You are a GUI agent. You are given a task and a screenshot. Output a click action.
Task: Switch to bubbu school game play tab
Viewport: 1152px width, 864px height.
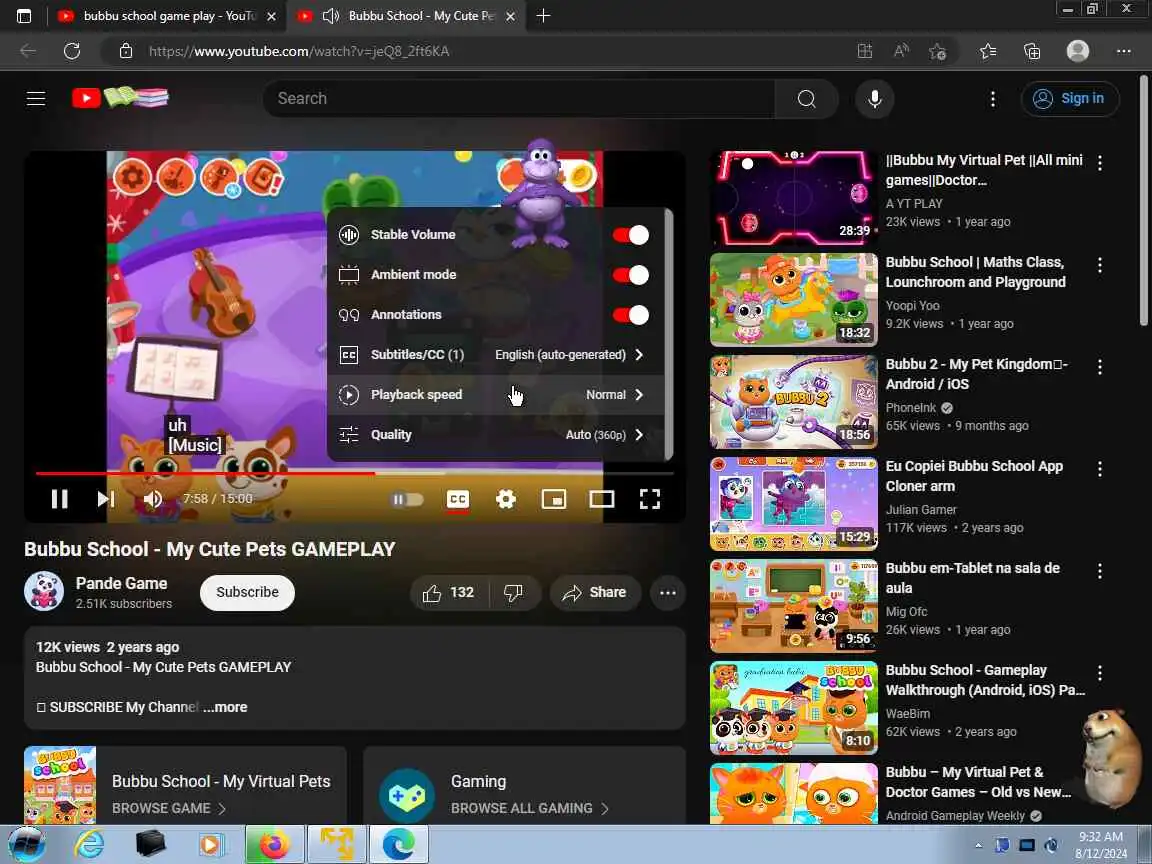(168, 15)
